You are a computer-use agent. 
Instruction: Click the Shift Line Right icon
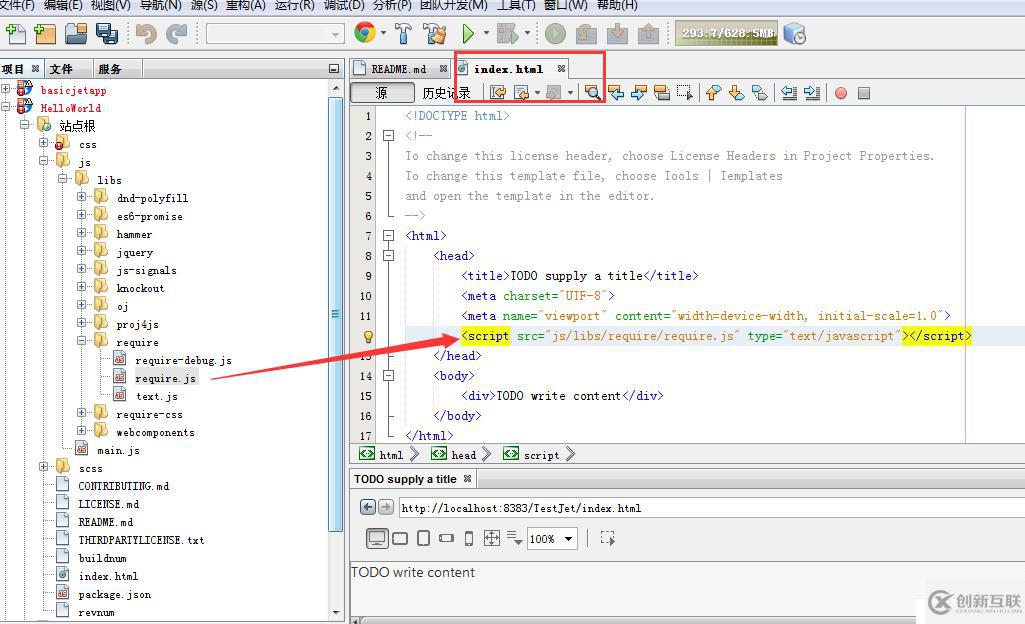coord(812,93)
